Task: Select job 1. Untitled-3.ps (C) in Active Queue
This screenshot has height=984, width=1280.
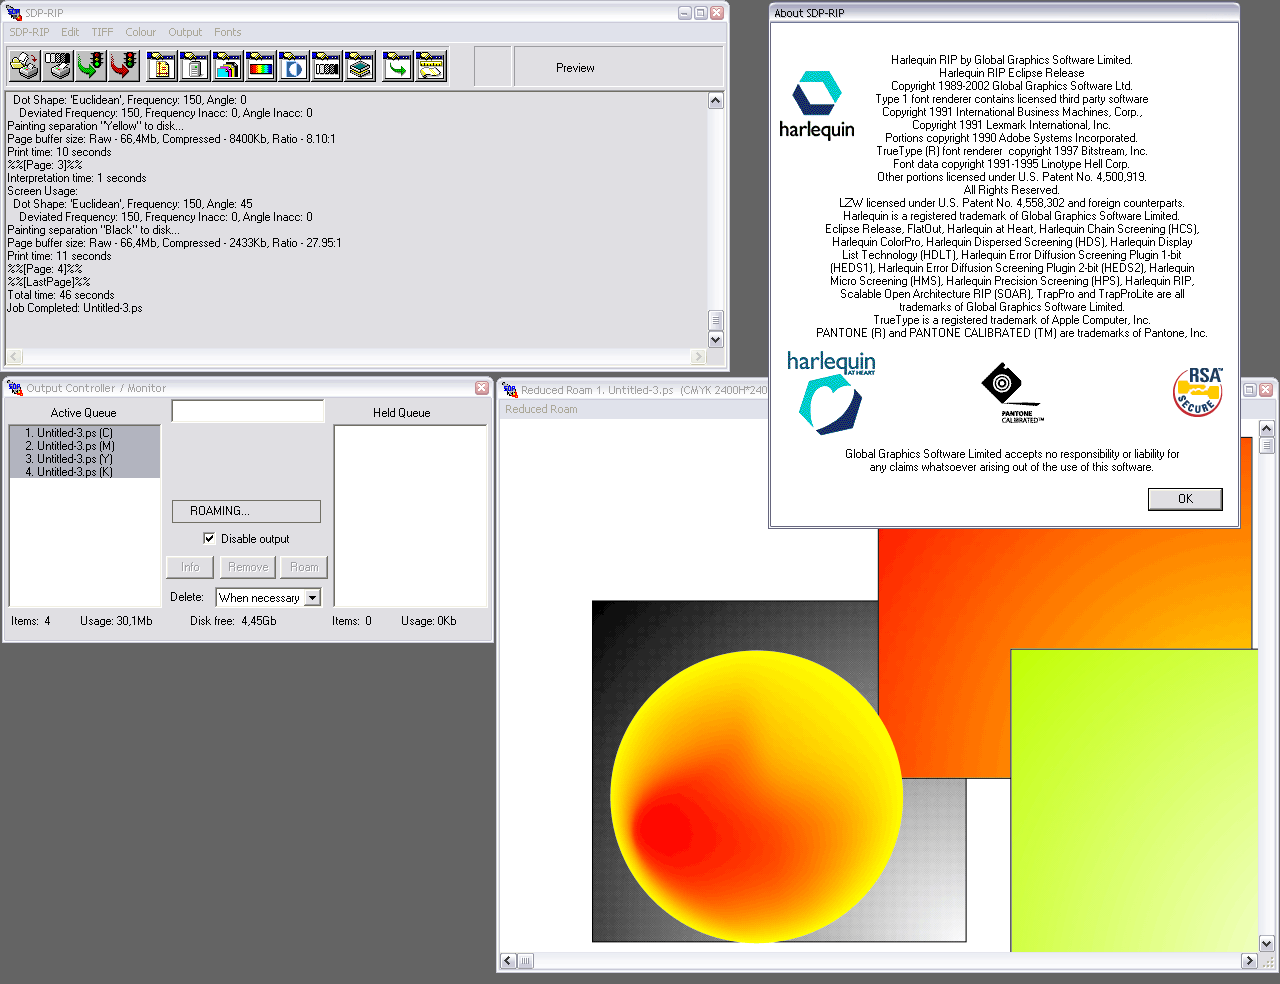Action: point(85,433)
